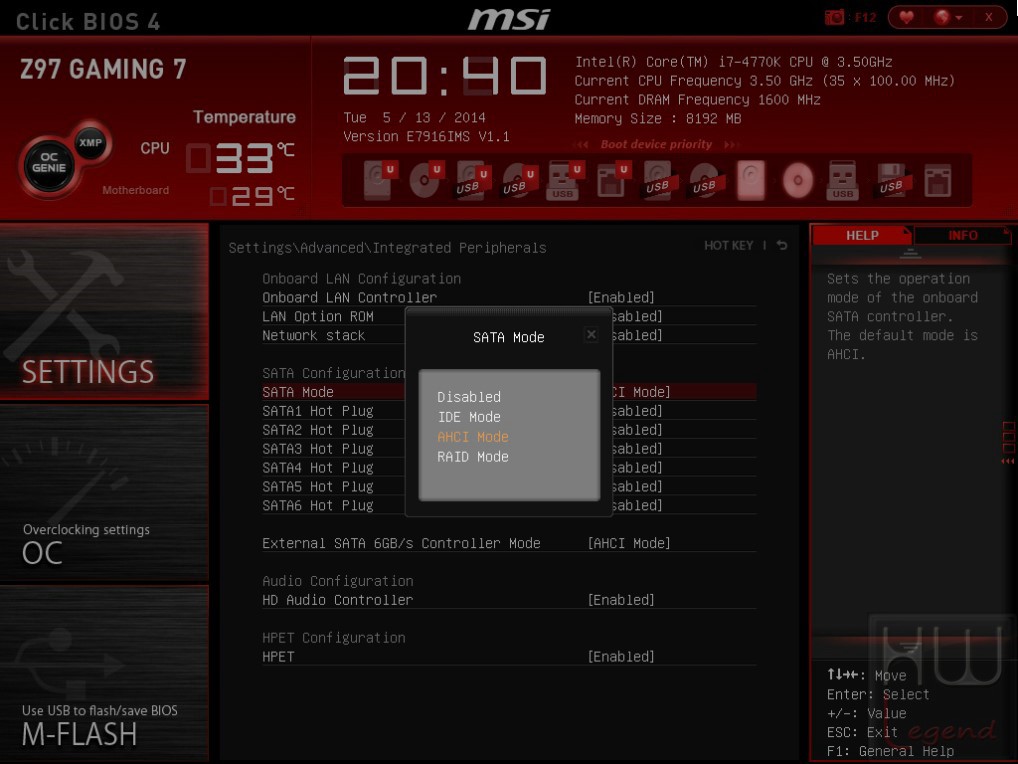Screen dimensions: 1018x764
Task: Toggle the OC Genie button
Action: click(49, 163)
